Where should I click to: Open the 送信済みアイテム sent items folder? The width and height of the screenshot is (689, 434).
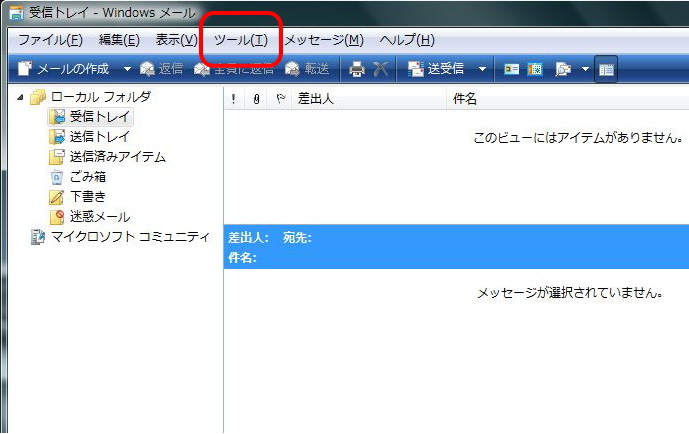tap(117, 157)
